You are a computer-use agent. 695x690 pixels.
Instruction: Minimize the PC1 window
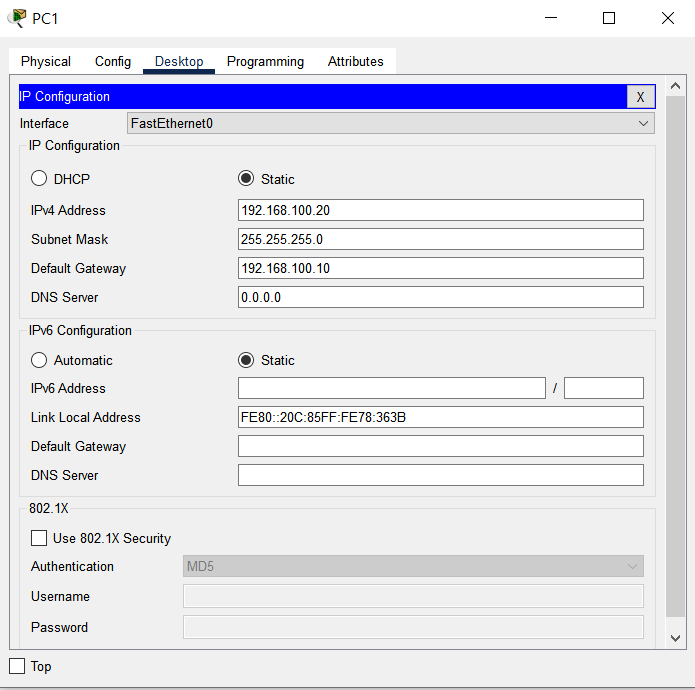tap(551, 18)
